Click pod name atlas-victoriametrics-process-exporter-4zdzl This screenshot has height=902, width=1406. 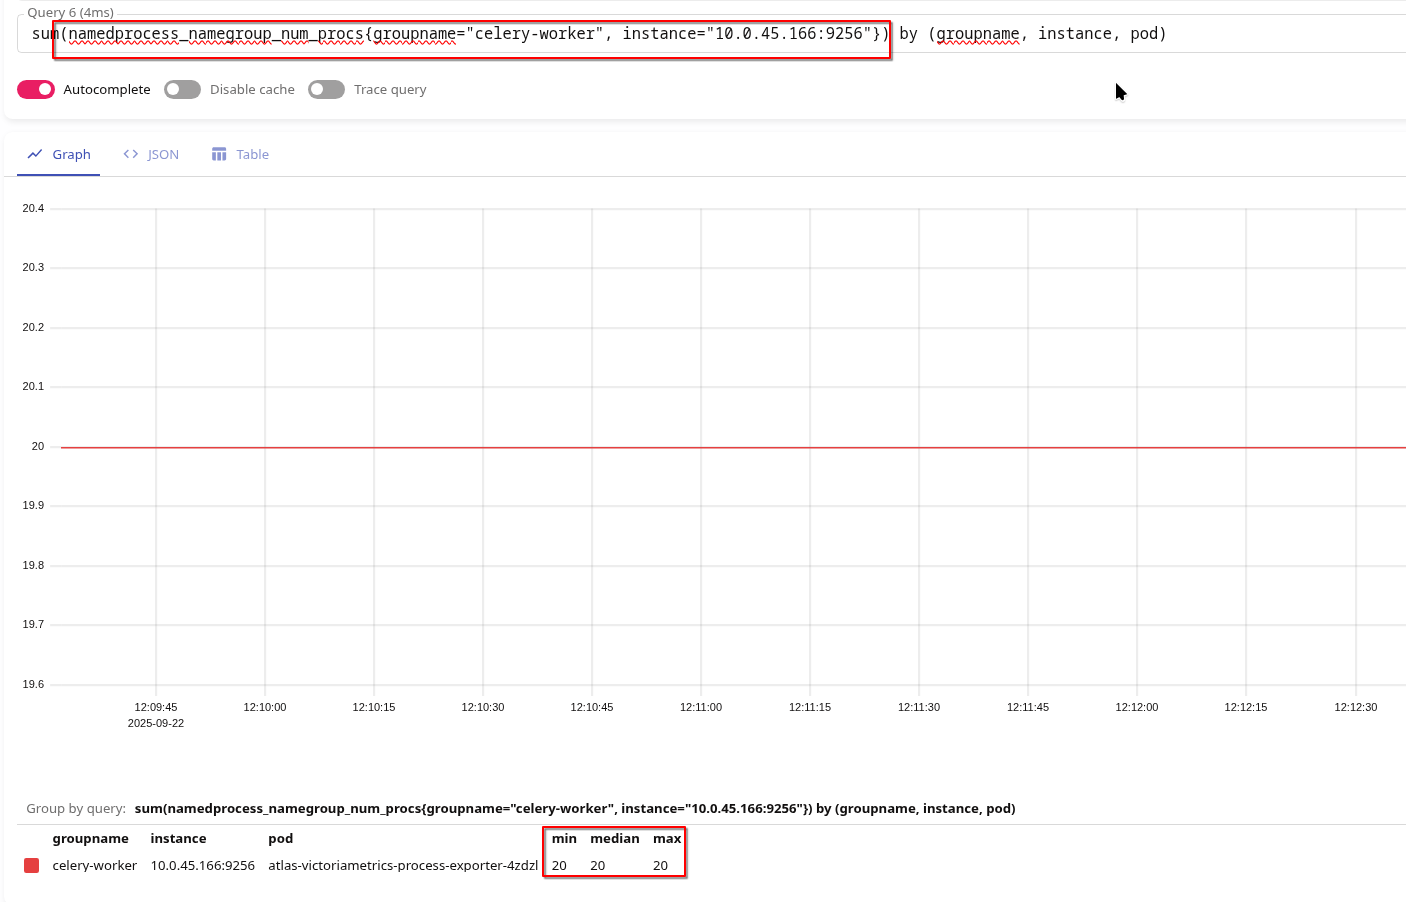tap(403, 866)
